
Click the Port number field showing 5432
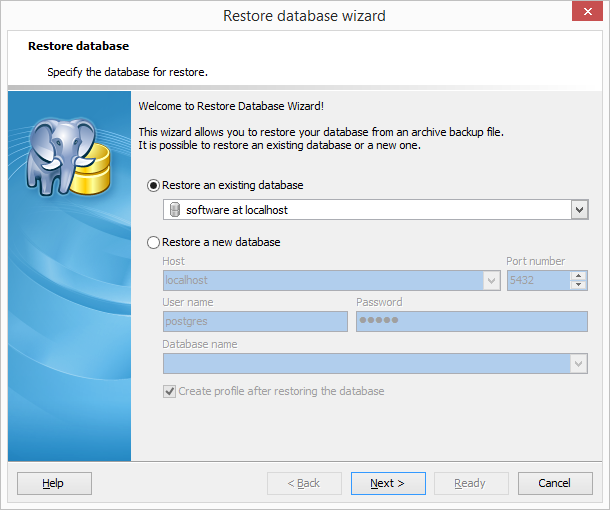539,280
